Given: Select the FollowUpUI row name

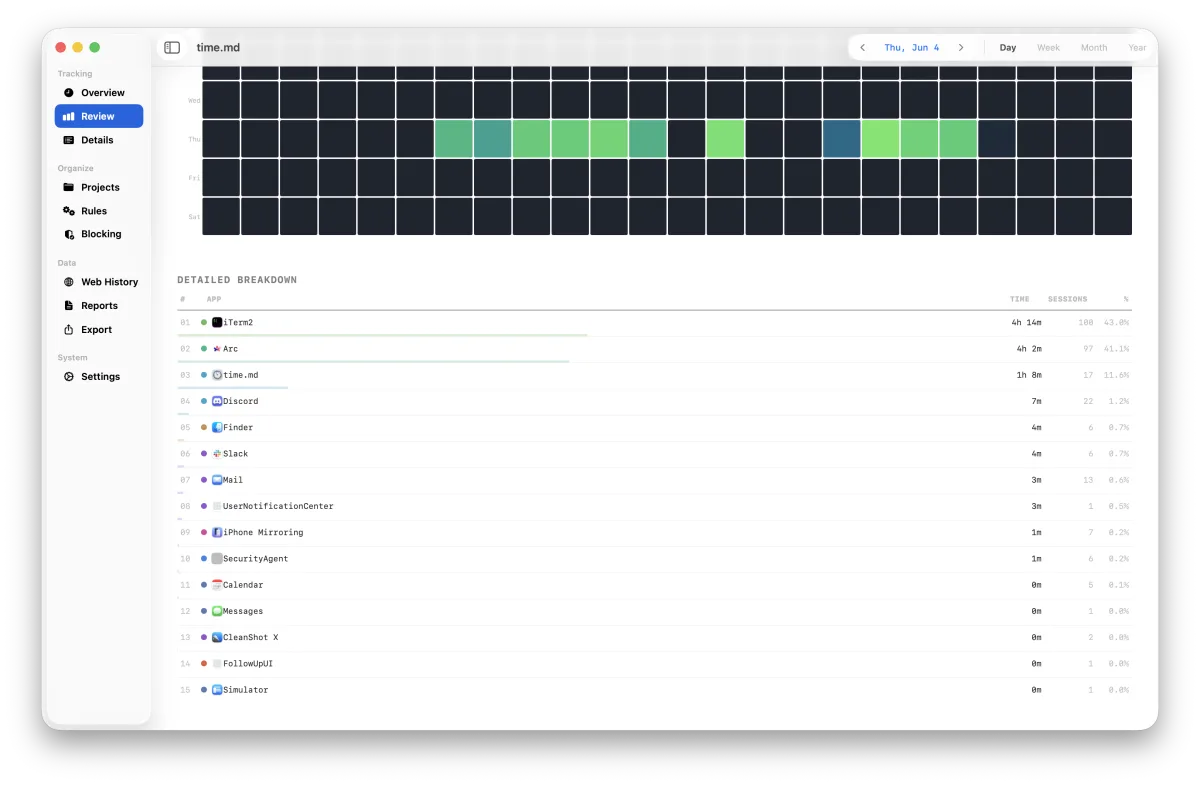Looking at the screenshot, I should point(248,663).
